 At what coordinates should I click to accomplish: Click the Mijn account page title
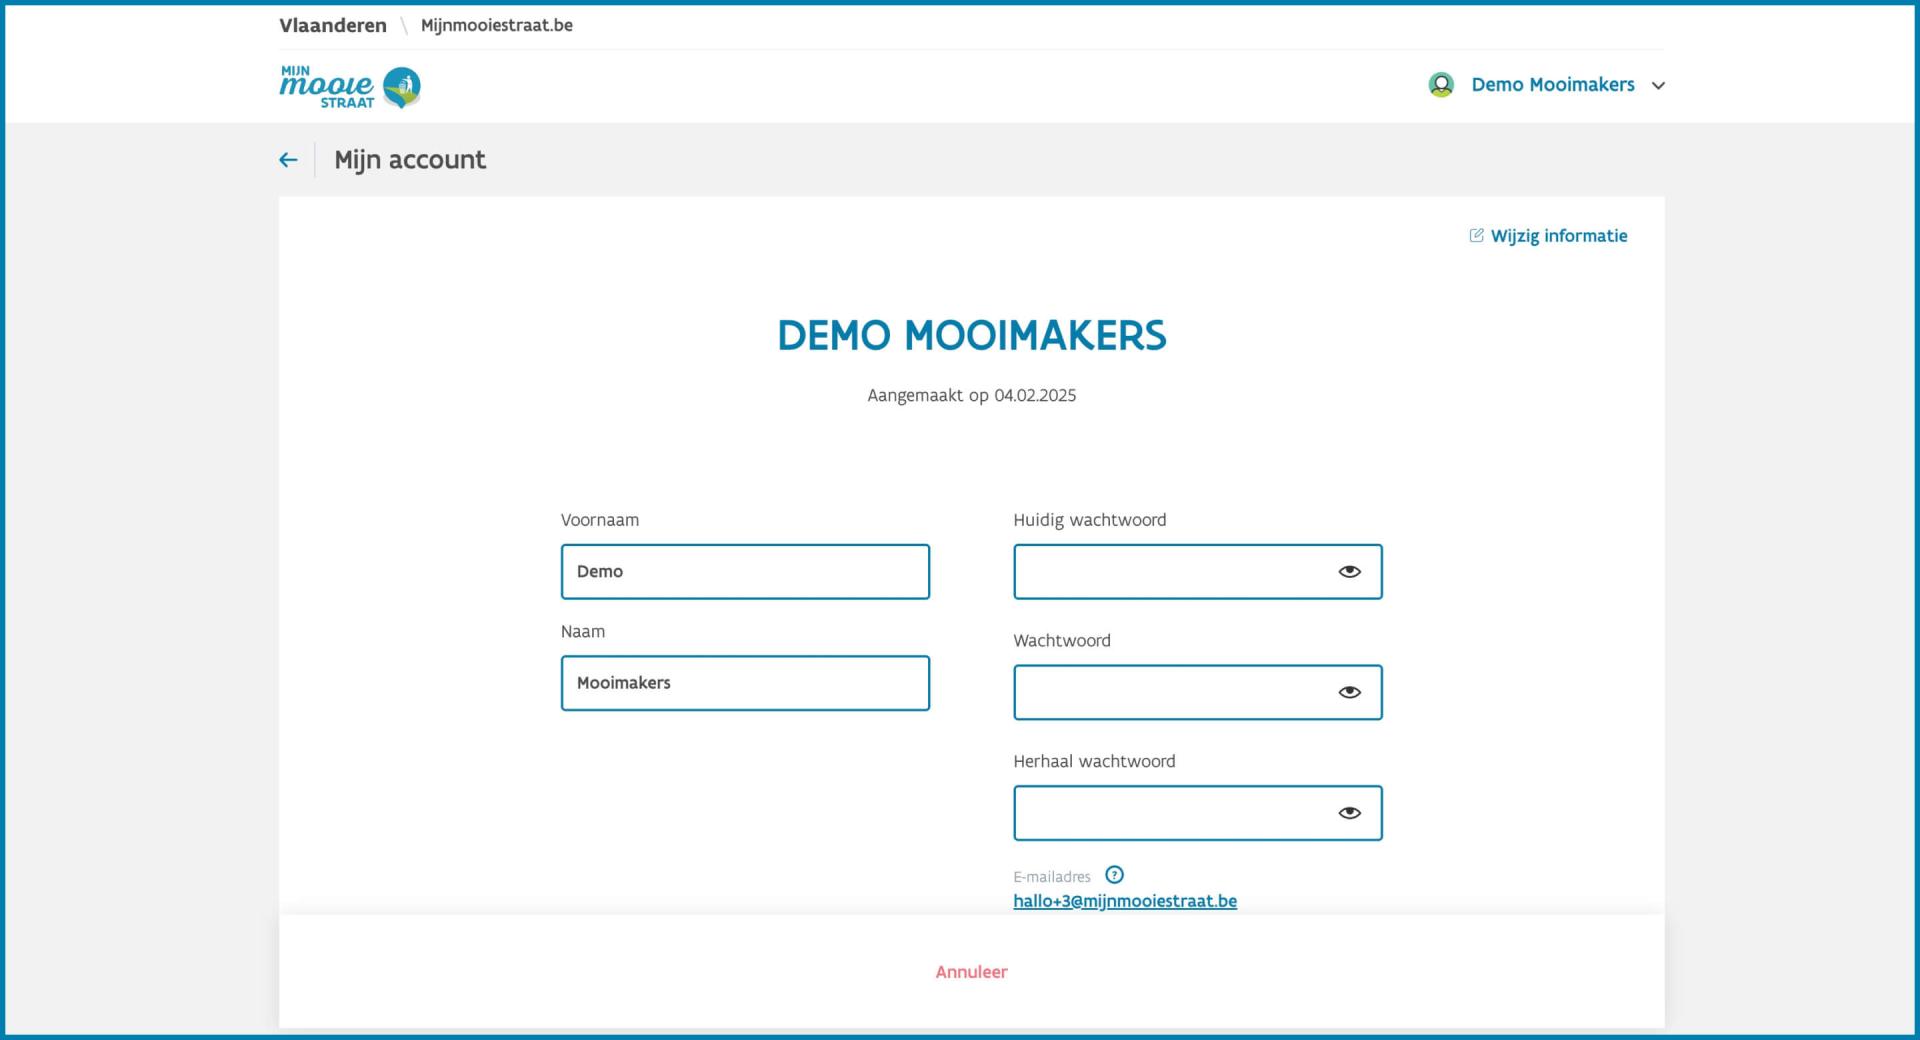pyautogui.click(x=410, y=160)
